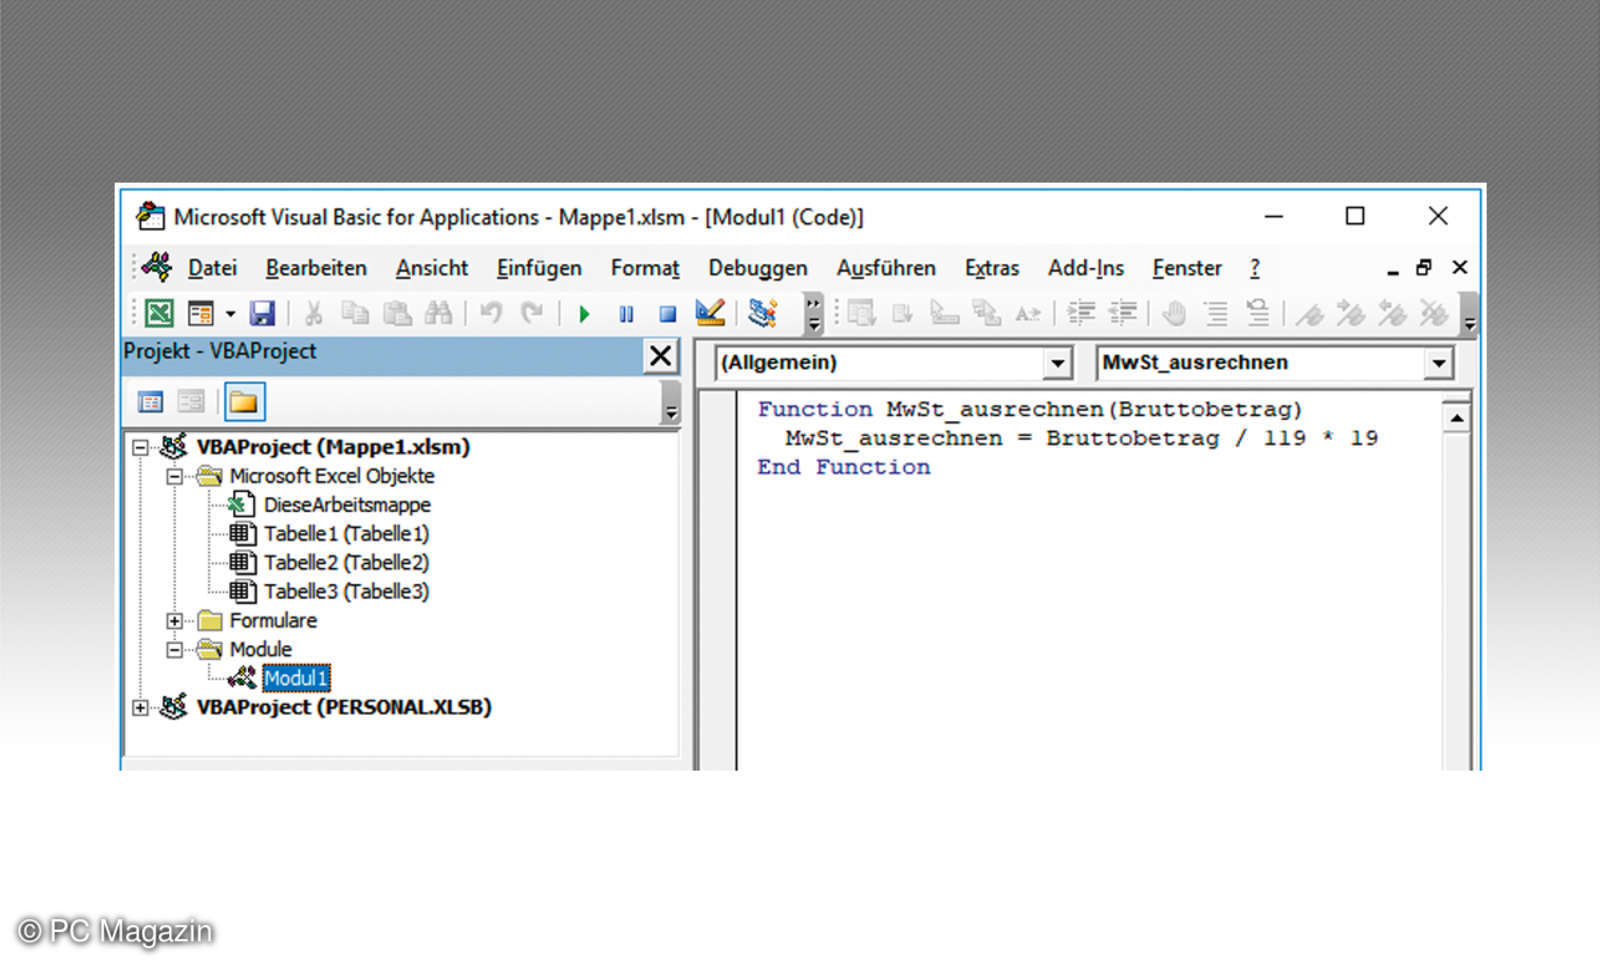
Task: Pause execution with the Break icon
Action: click(626, 314)
